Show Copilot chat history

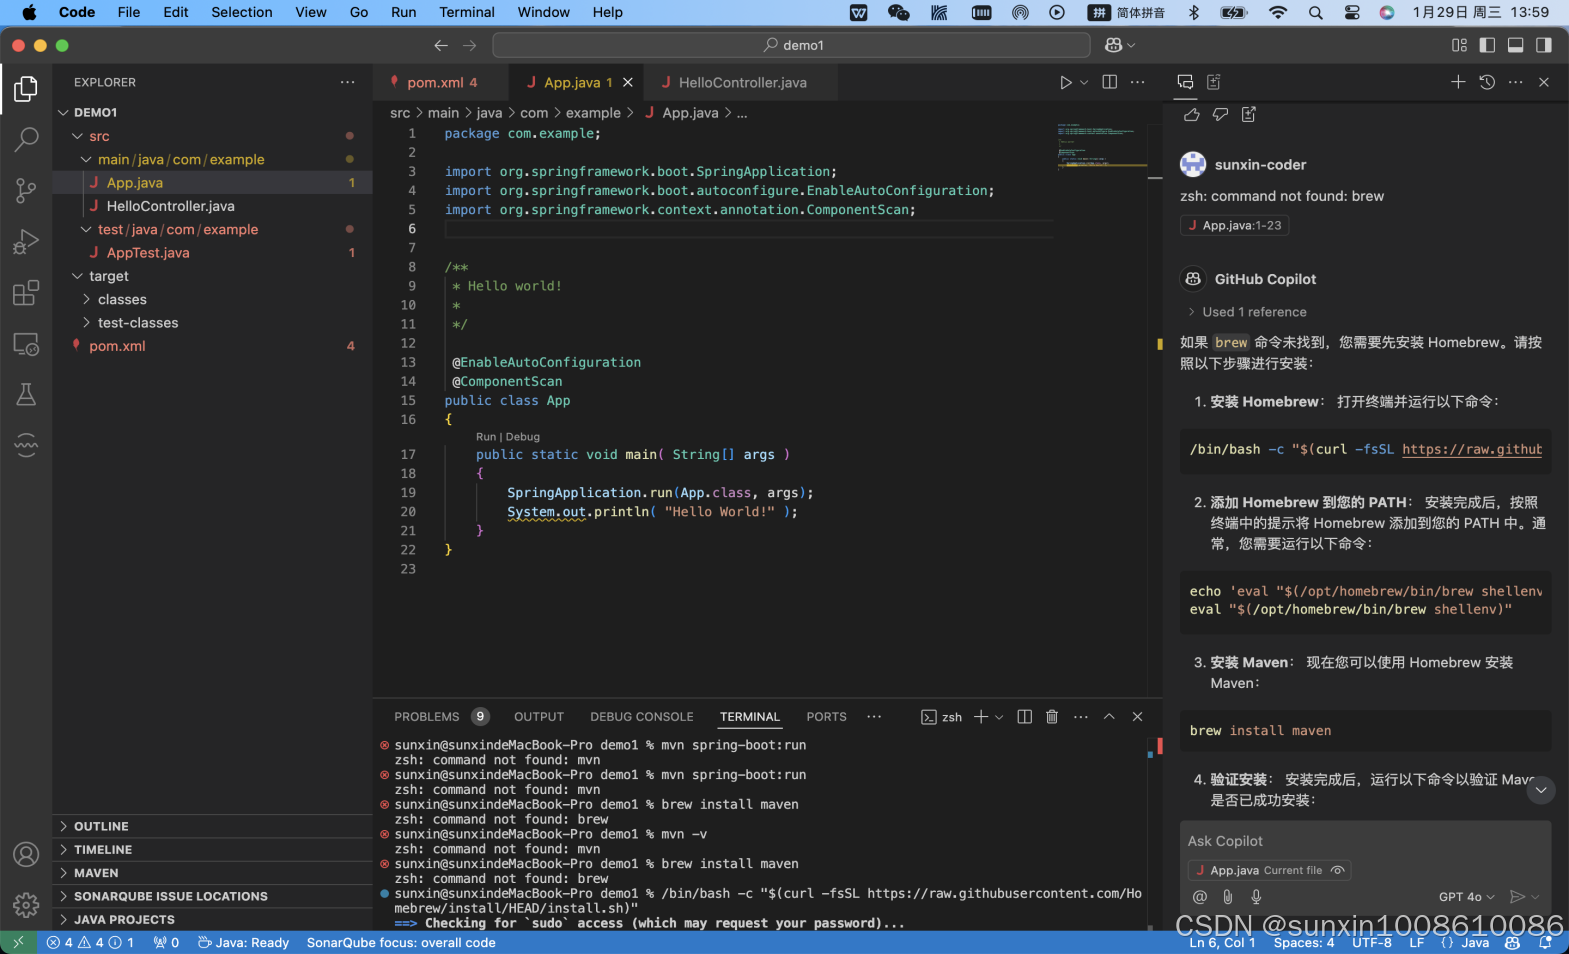click(1487, 82)
